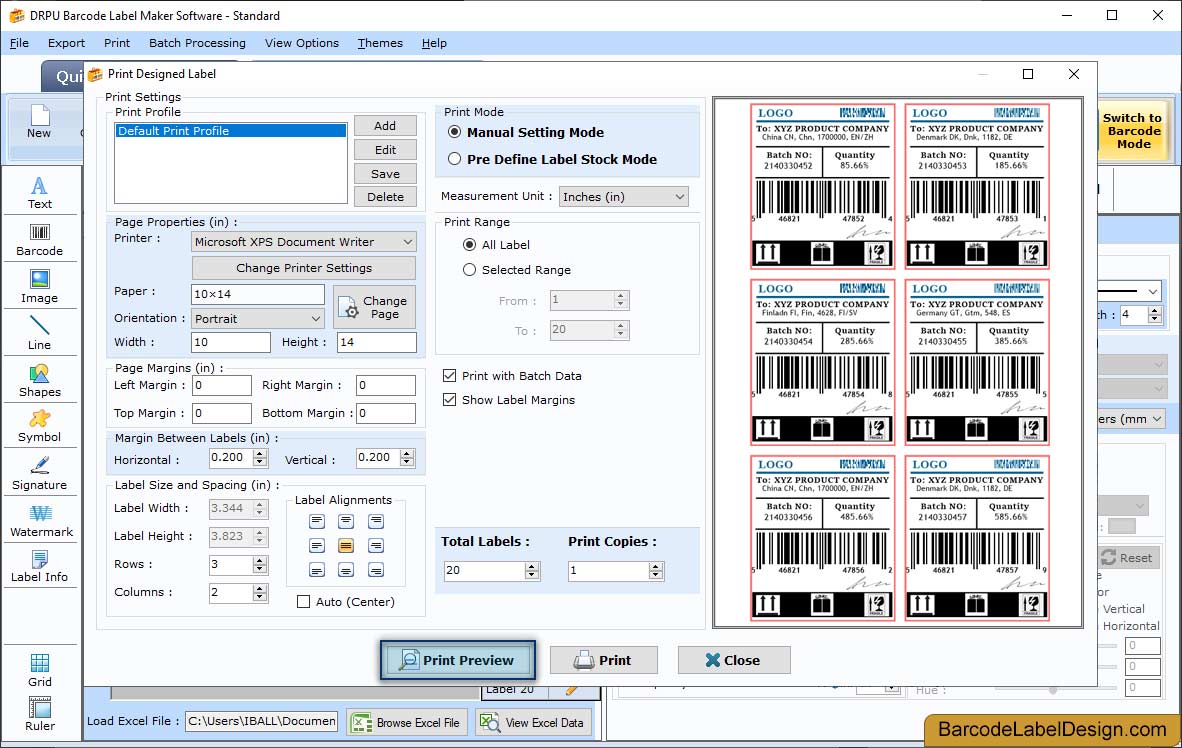Click the Load Excel File path field
Image resolution: width=1182 pixels, height=748 pixels.
[x=262, y=721]
